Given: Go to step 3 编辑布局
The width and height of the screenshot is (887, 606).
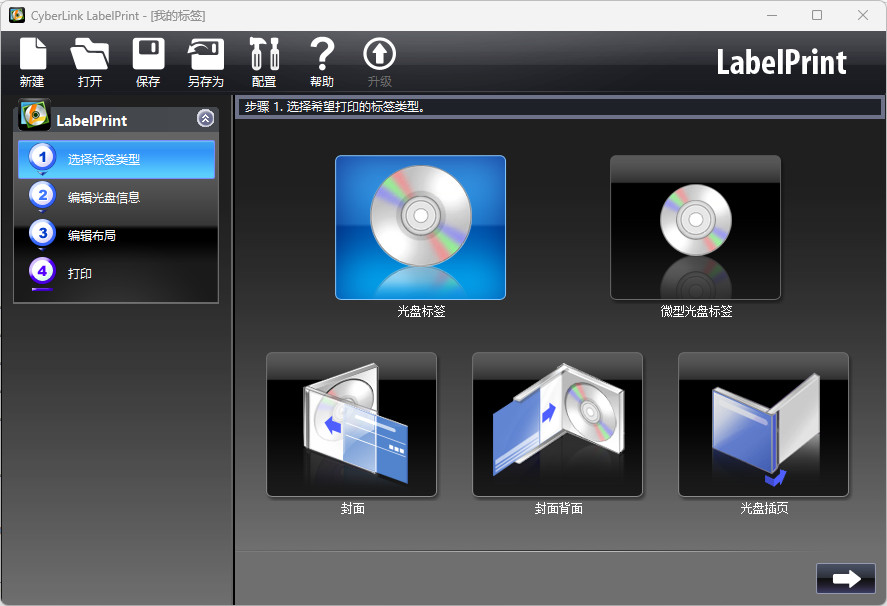Looking at the screenshot, I should coord(117,235).
